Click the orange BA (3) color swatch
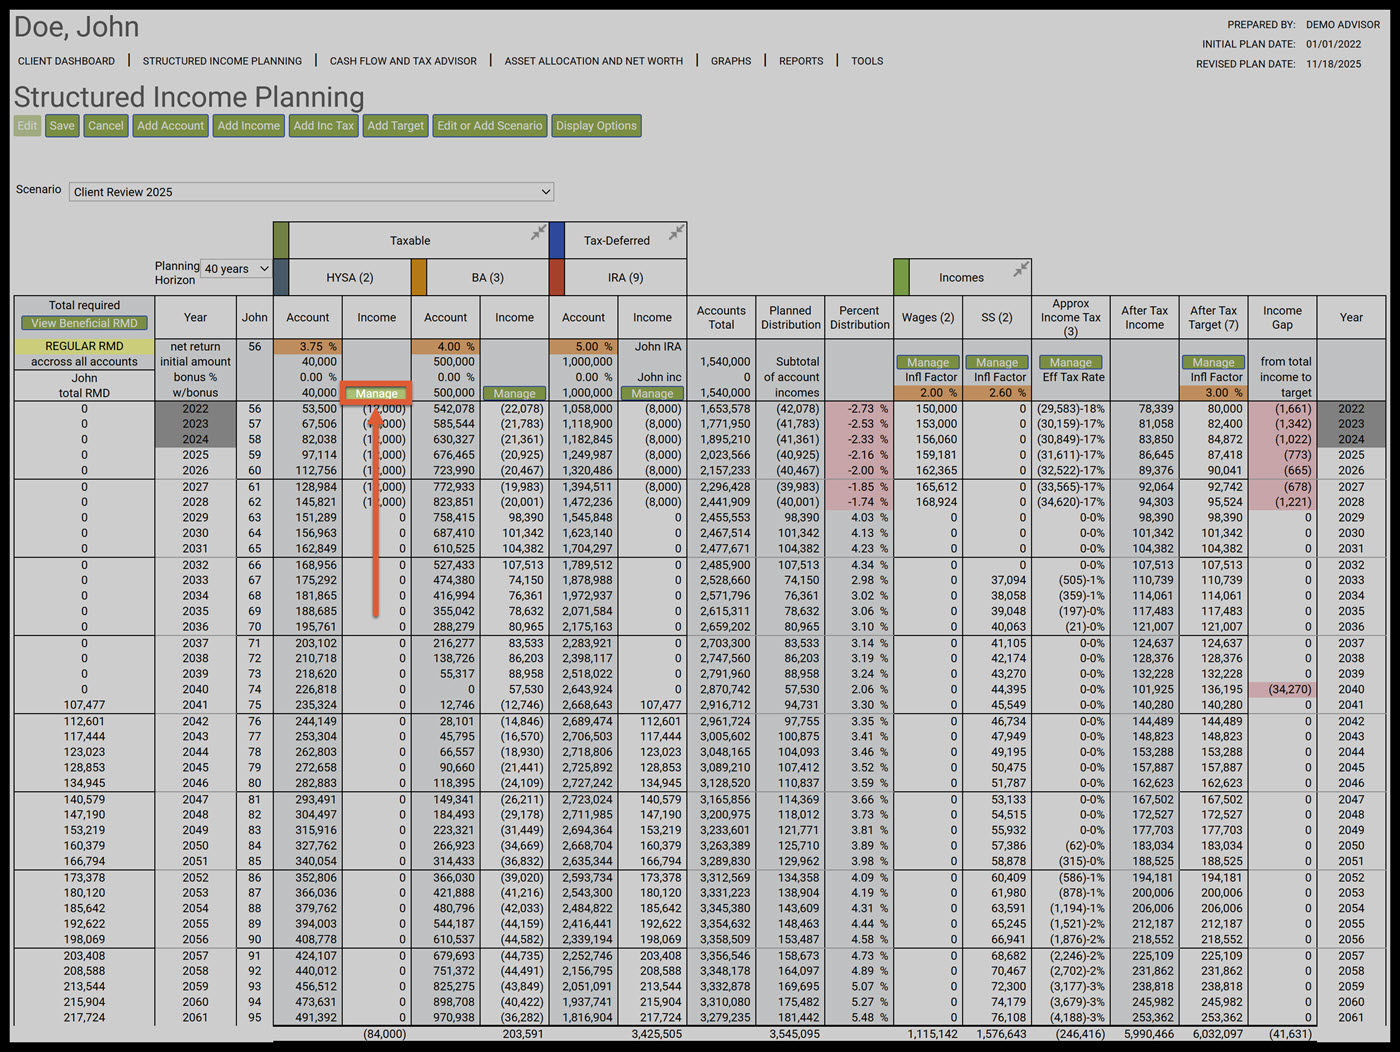 click(x=419, y=277)
